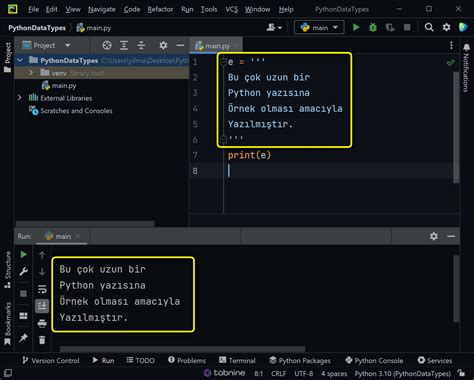
Task: Jump down the stack trace arrow
Action: pyautogui.click(x=42, y=272)
